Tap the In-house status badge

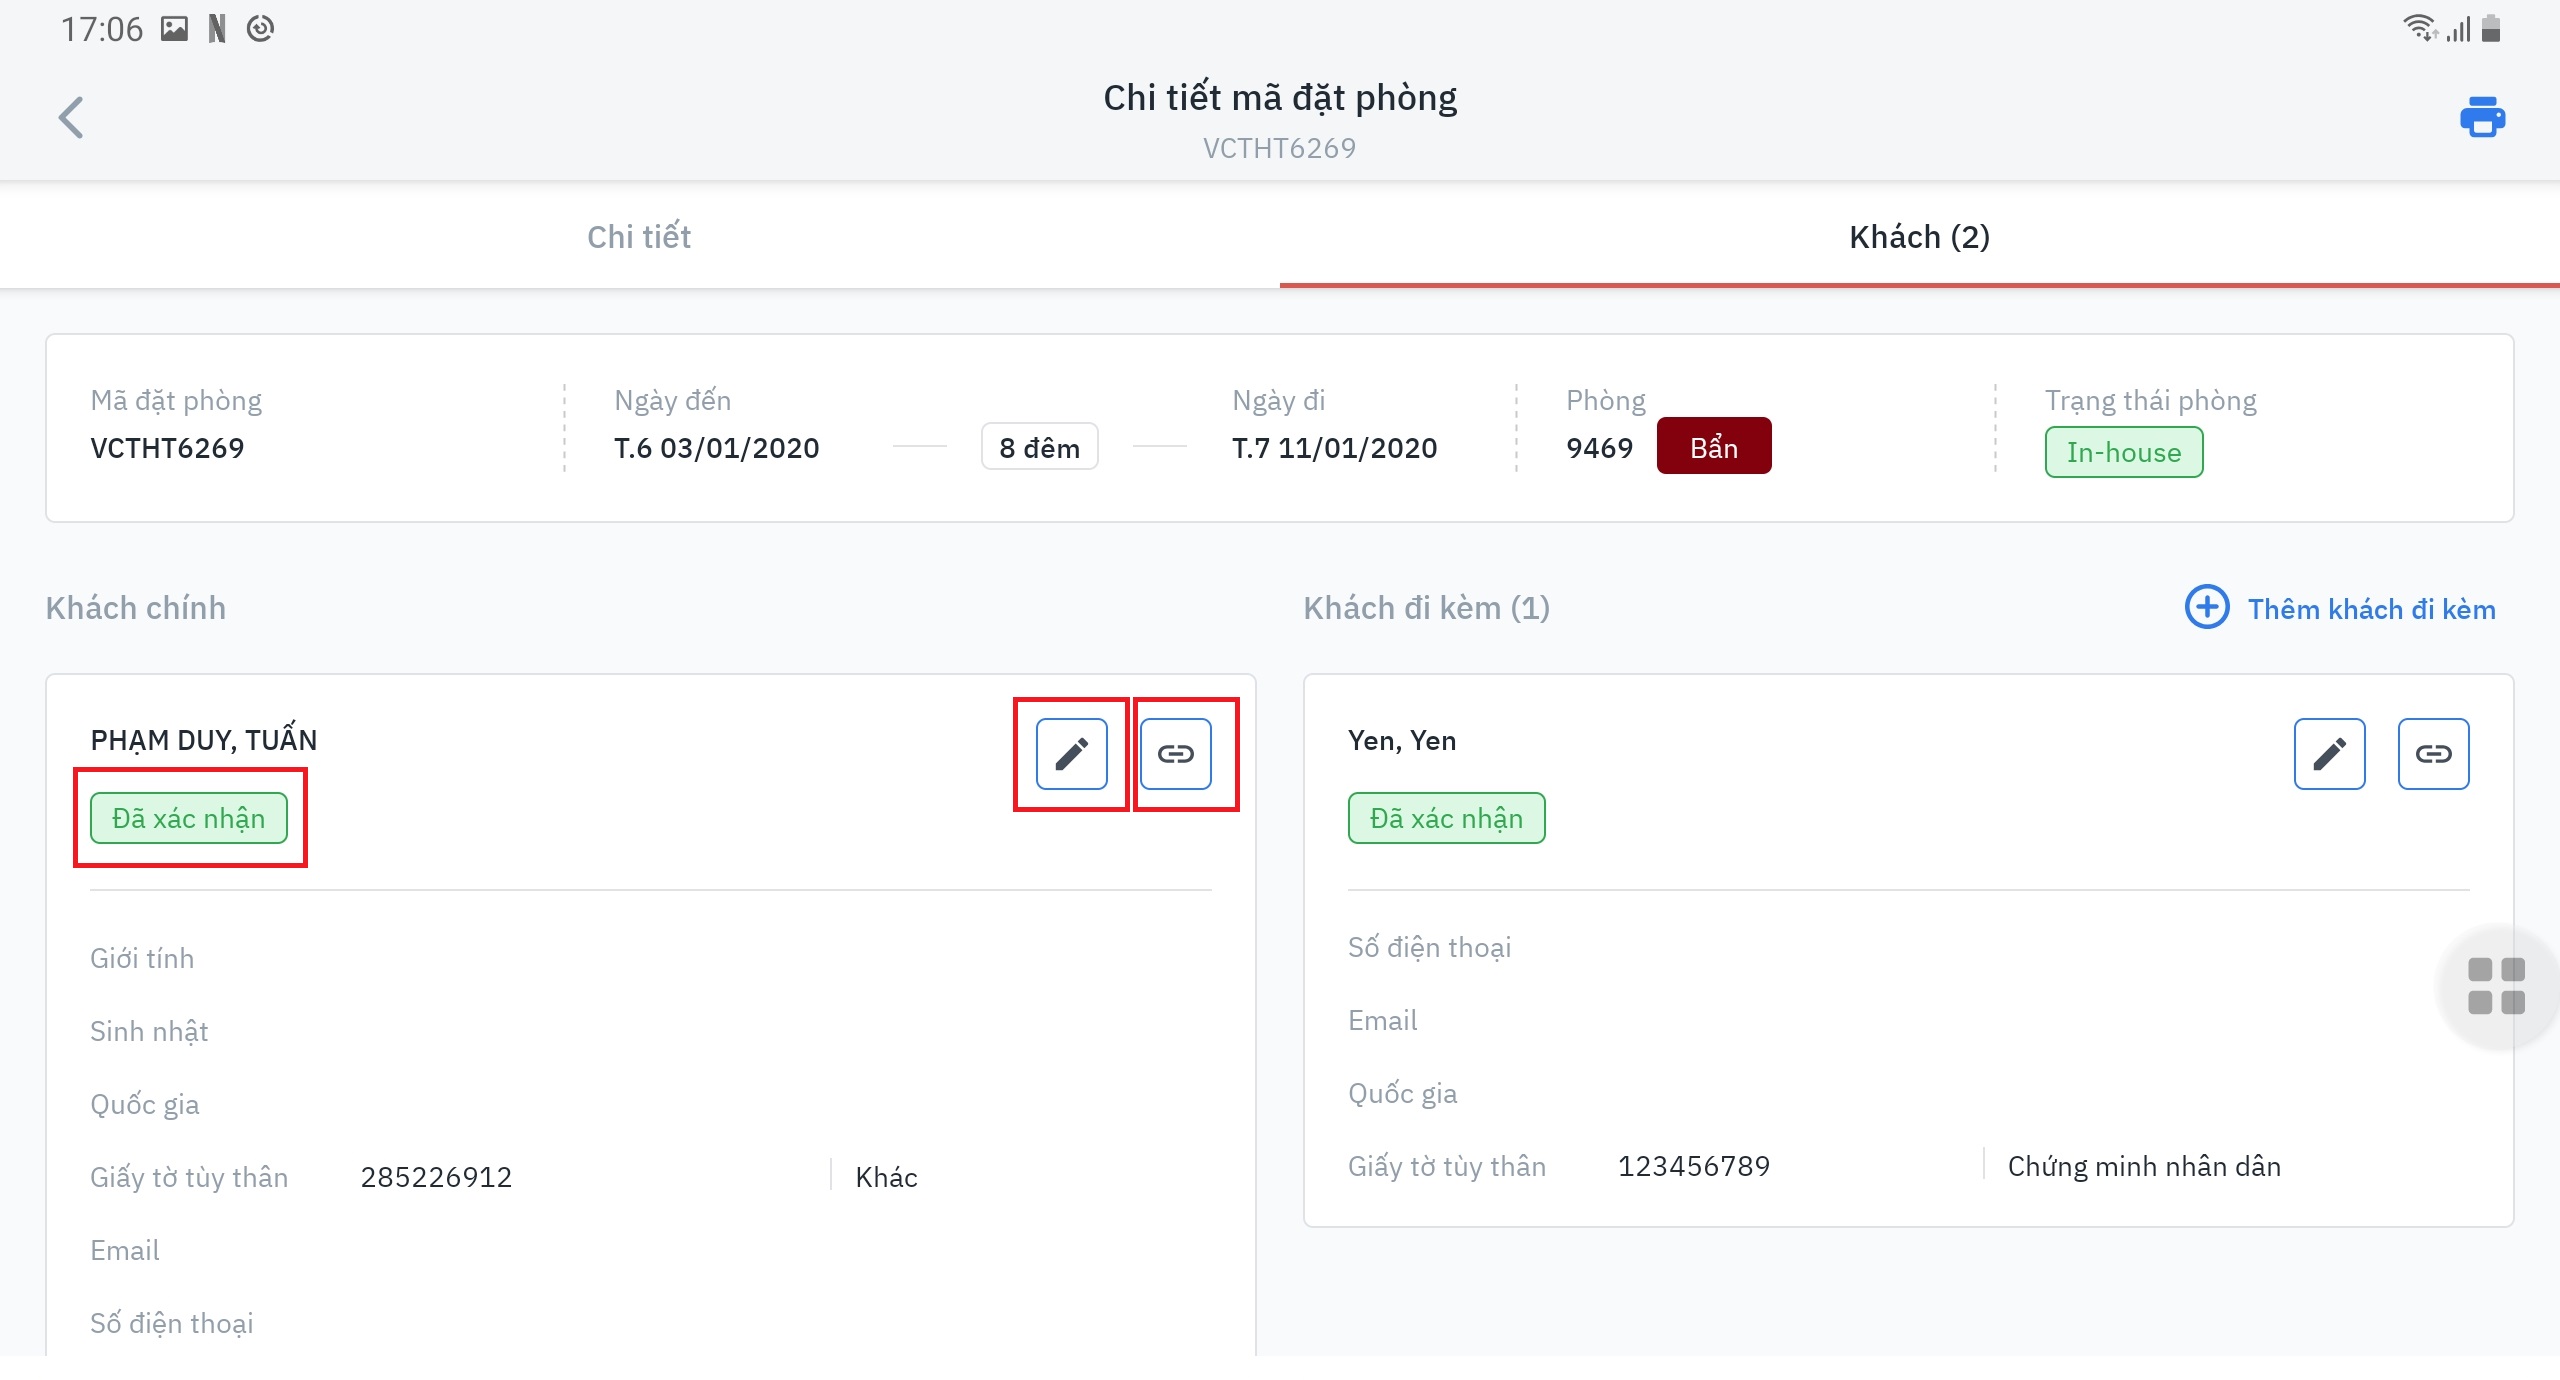[2123, 452]
